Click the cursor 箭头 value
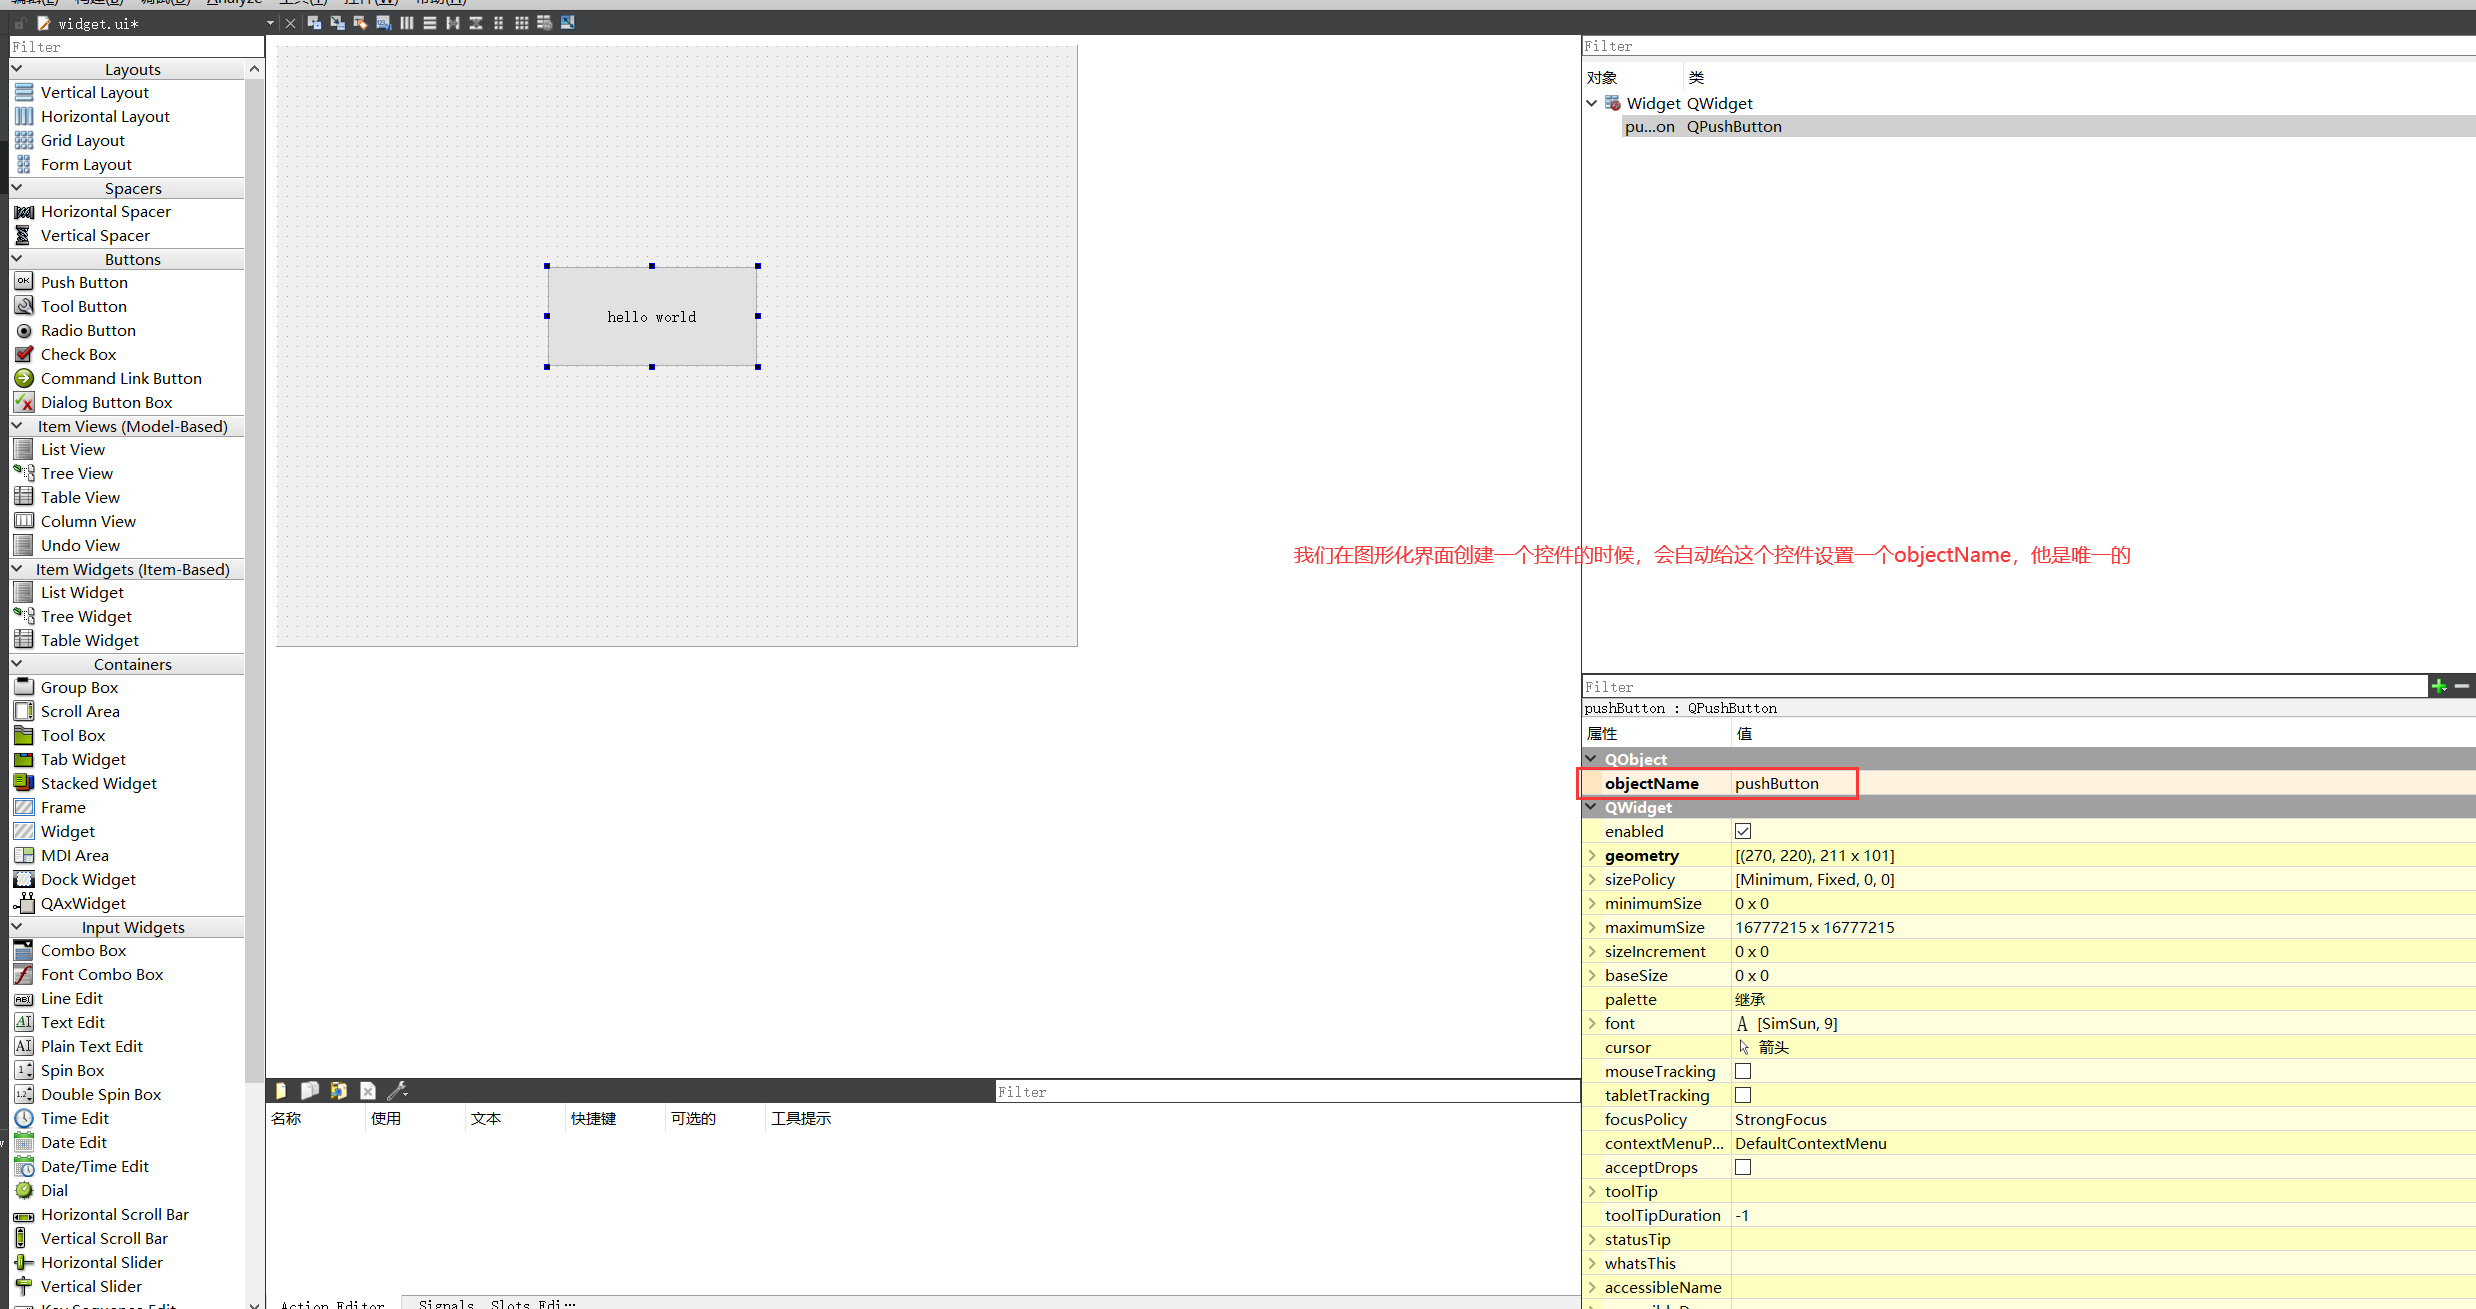The height and width of the screenshot is (1309, 2476). [x=1773, y=1047]
